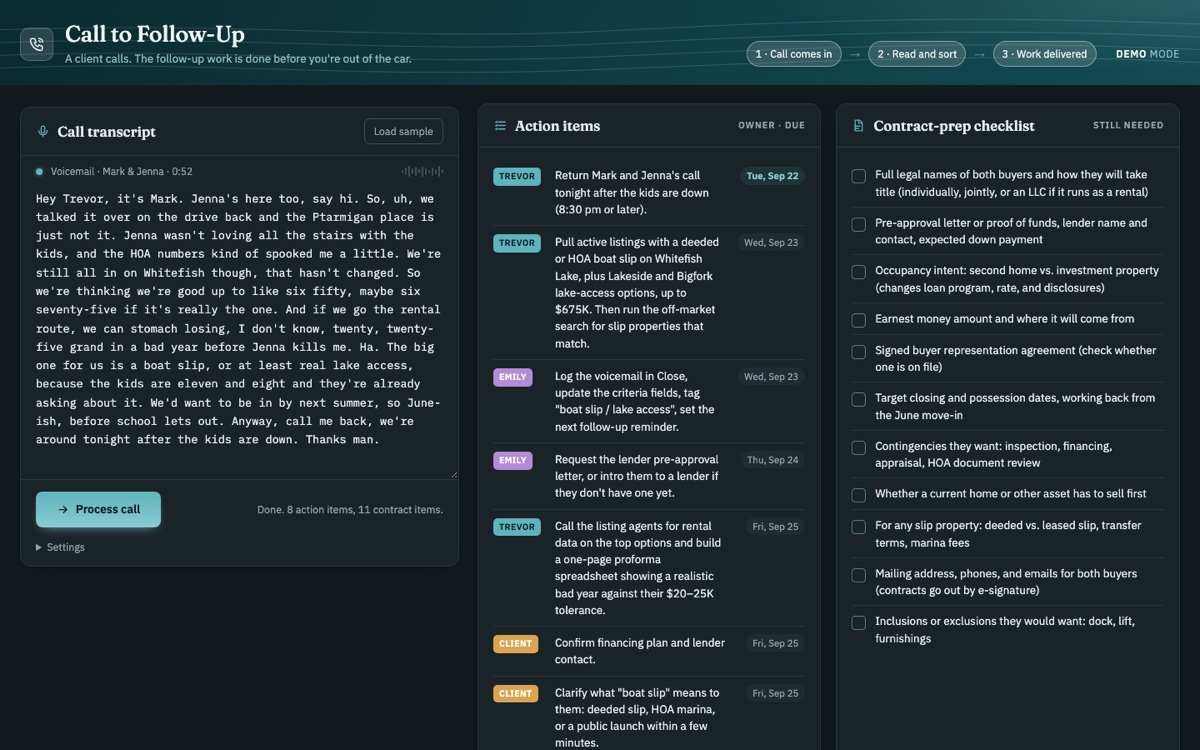
Task: Click the 'STILL NEEDED' label
Action: coord(1128,126)
